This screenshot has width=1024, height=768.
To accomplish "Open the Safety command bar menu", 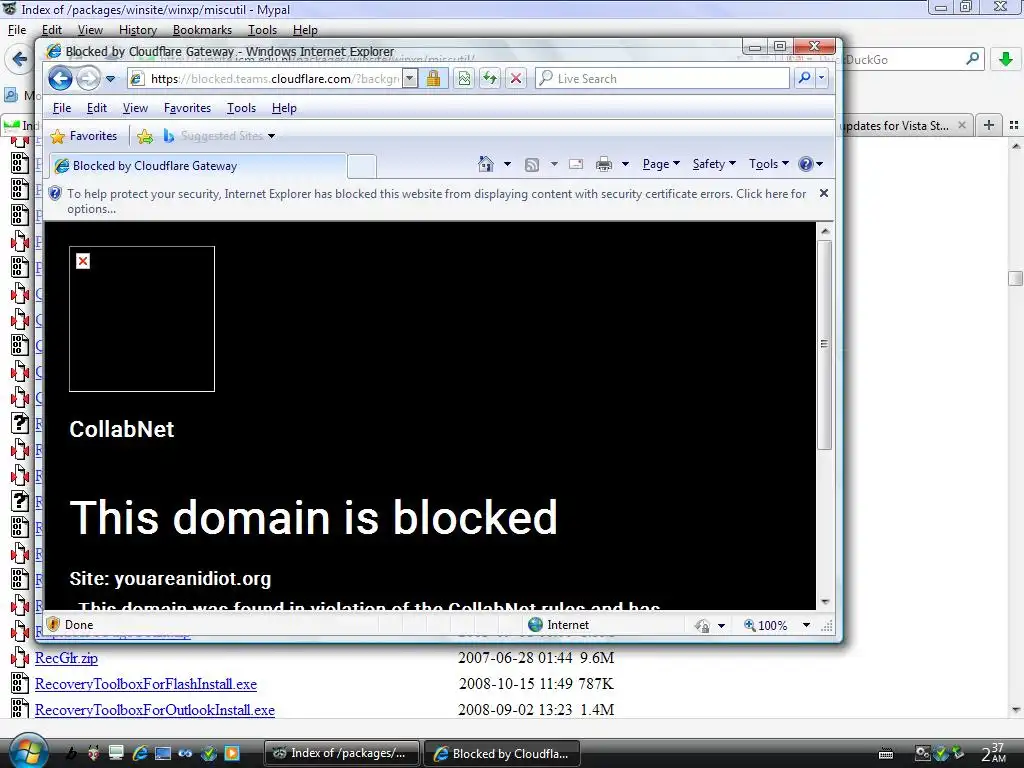I will pos(714,164).
